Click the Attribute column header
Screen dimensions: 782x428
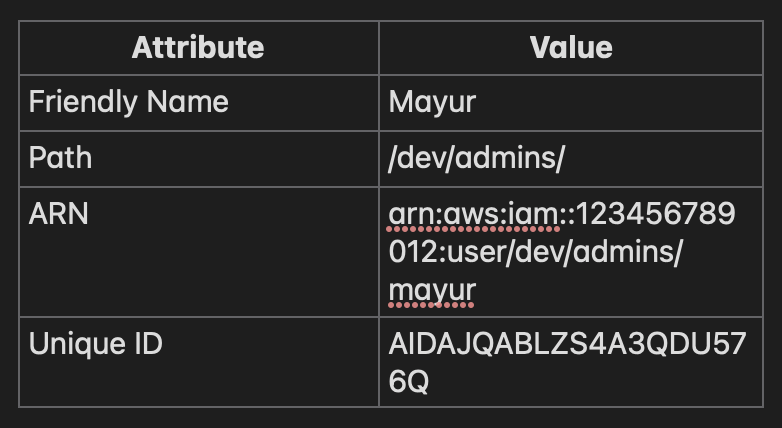[x=198, y=47]
